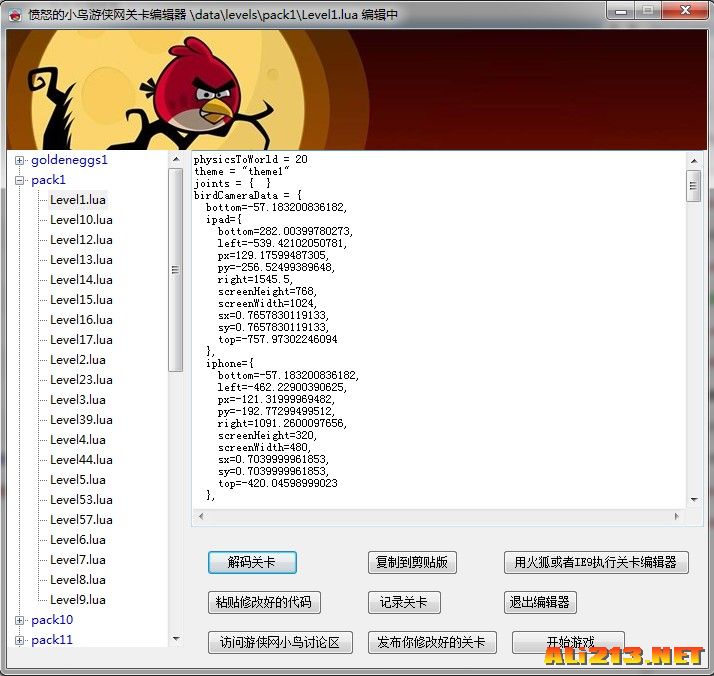The width and height of the screenshot is (714, 676).
Task: Collapse the pack1 folder node
Action: pos(19,180)
